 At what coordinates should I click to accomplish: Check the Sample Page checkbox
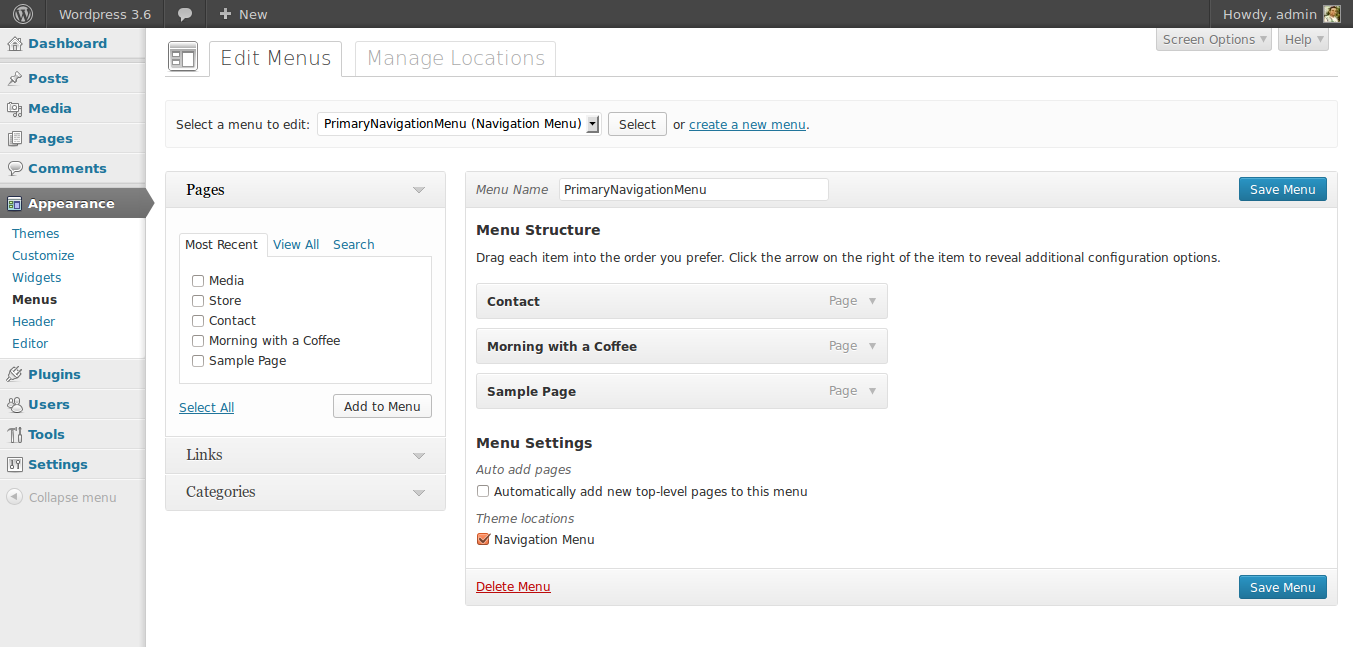click(198, 361)
